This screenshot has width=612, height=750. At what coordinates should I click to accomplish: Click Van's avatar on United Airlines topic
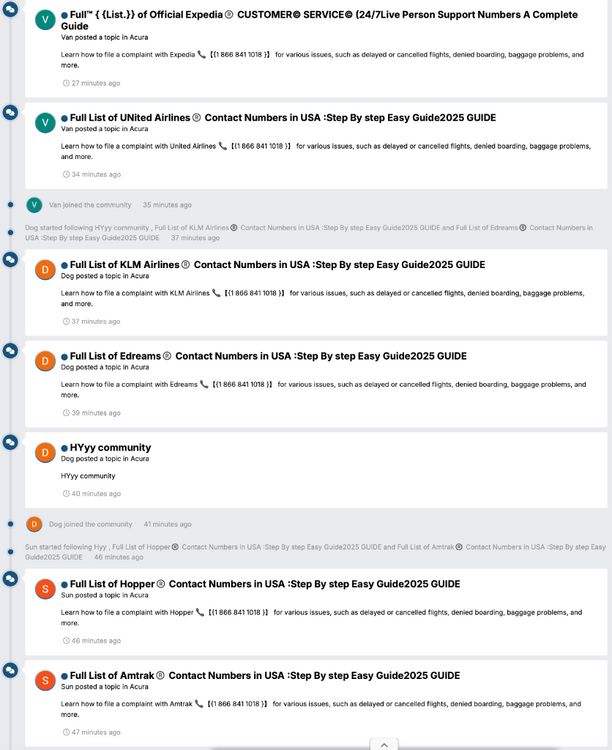(45, 123)
